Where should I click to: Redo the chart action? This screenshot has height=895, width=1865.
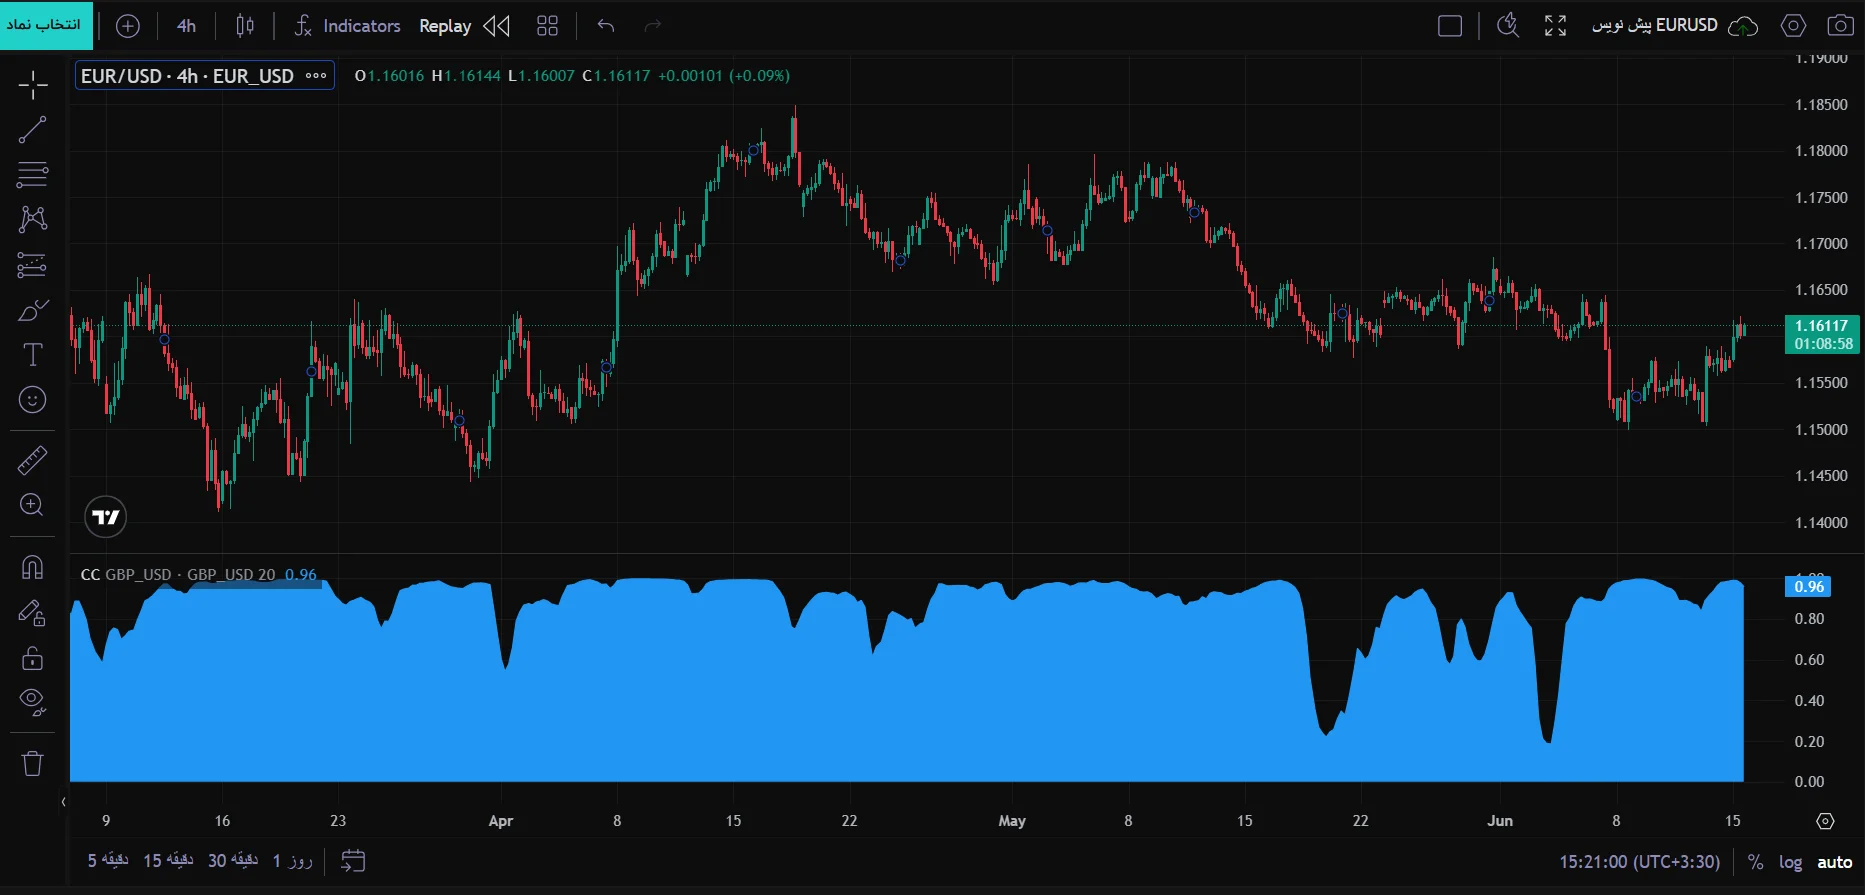653,26
